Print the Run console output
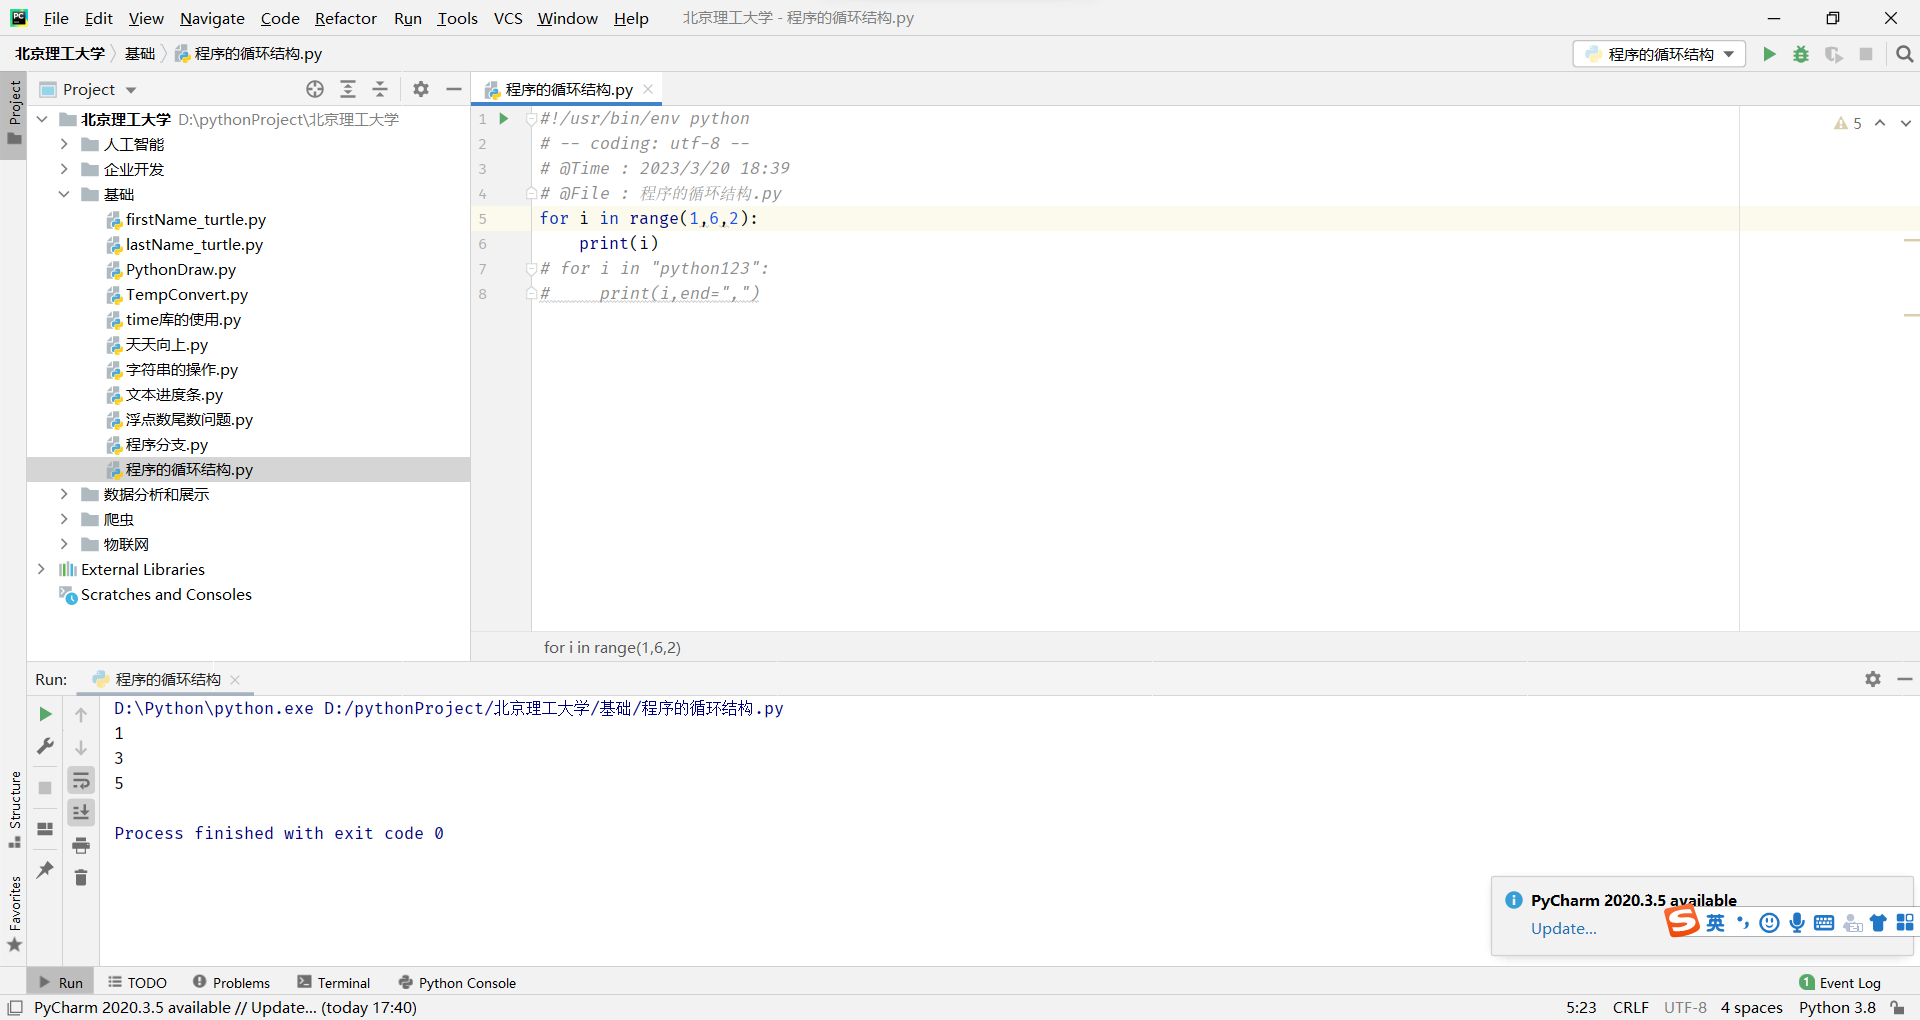 81,846
